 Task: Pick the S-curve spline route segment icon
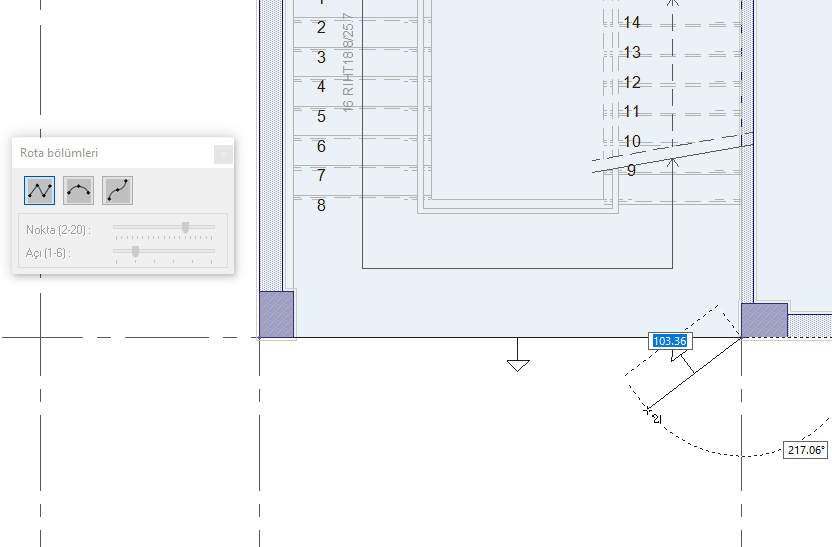pos(117,190)
